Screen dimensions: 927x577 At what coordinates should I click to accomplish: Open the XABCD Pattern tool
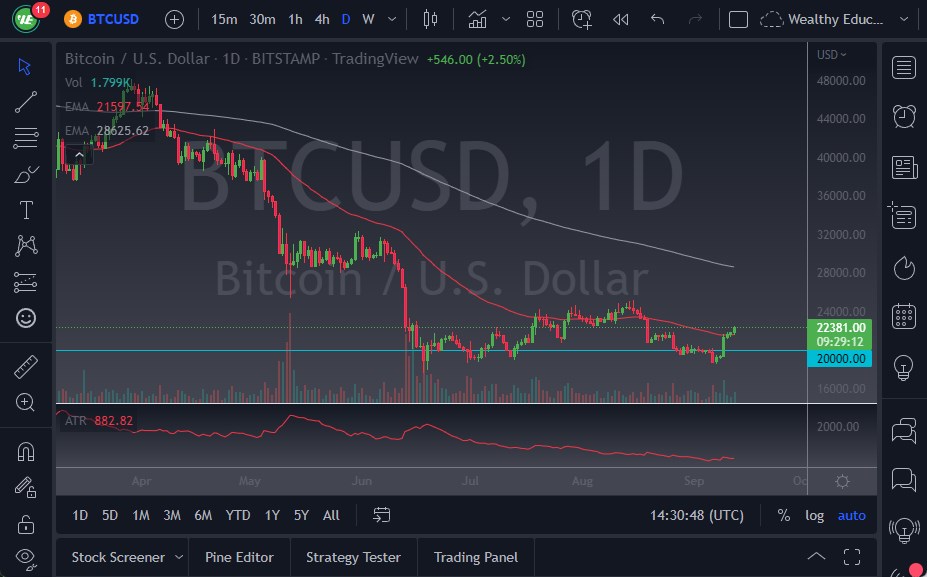click(25, 245)
